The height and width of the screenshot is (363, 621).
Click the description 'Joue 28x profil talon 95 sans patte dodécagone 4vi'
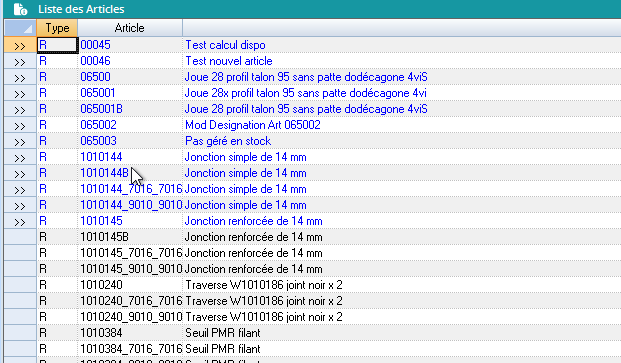[x=306, y=93]
